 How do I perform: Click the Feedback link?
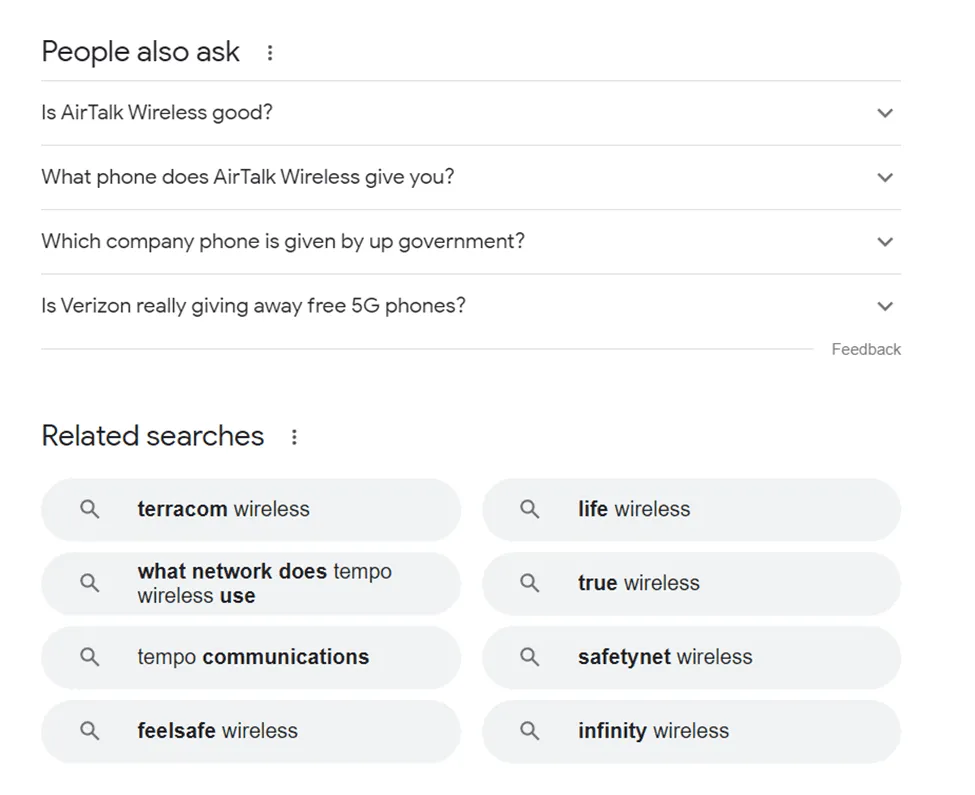click(x=866, y=349)
